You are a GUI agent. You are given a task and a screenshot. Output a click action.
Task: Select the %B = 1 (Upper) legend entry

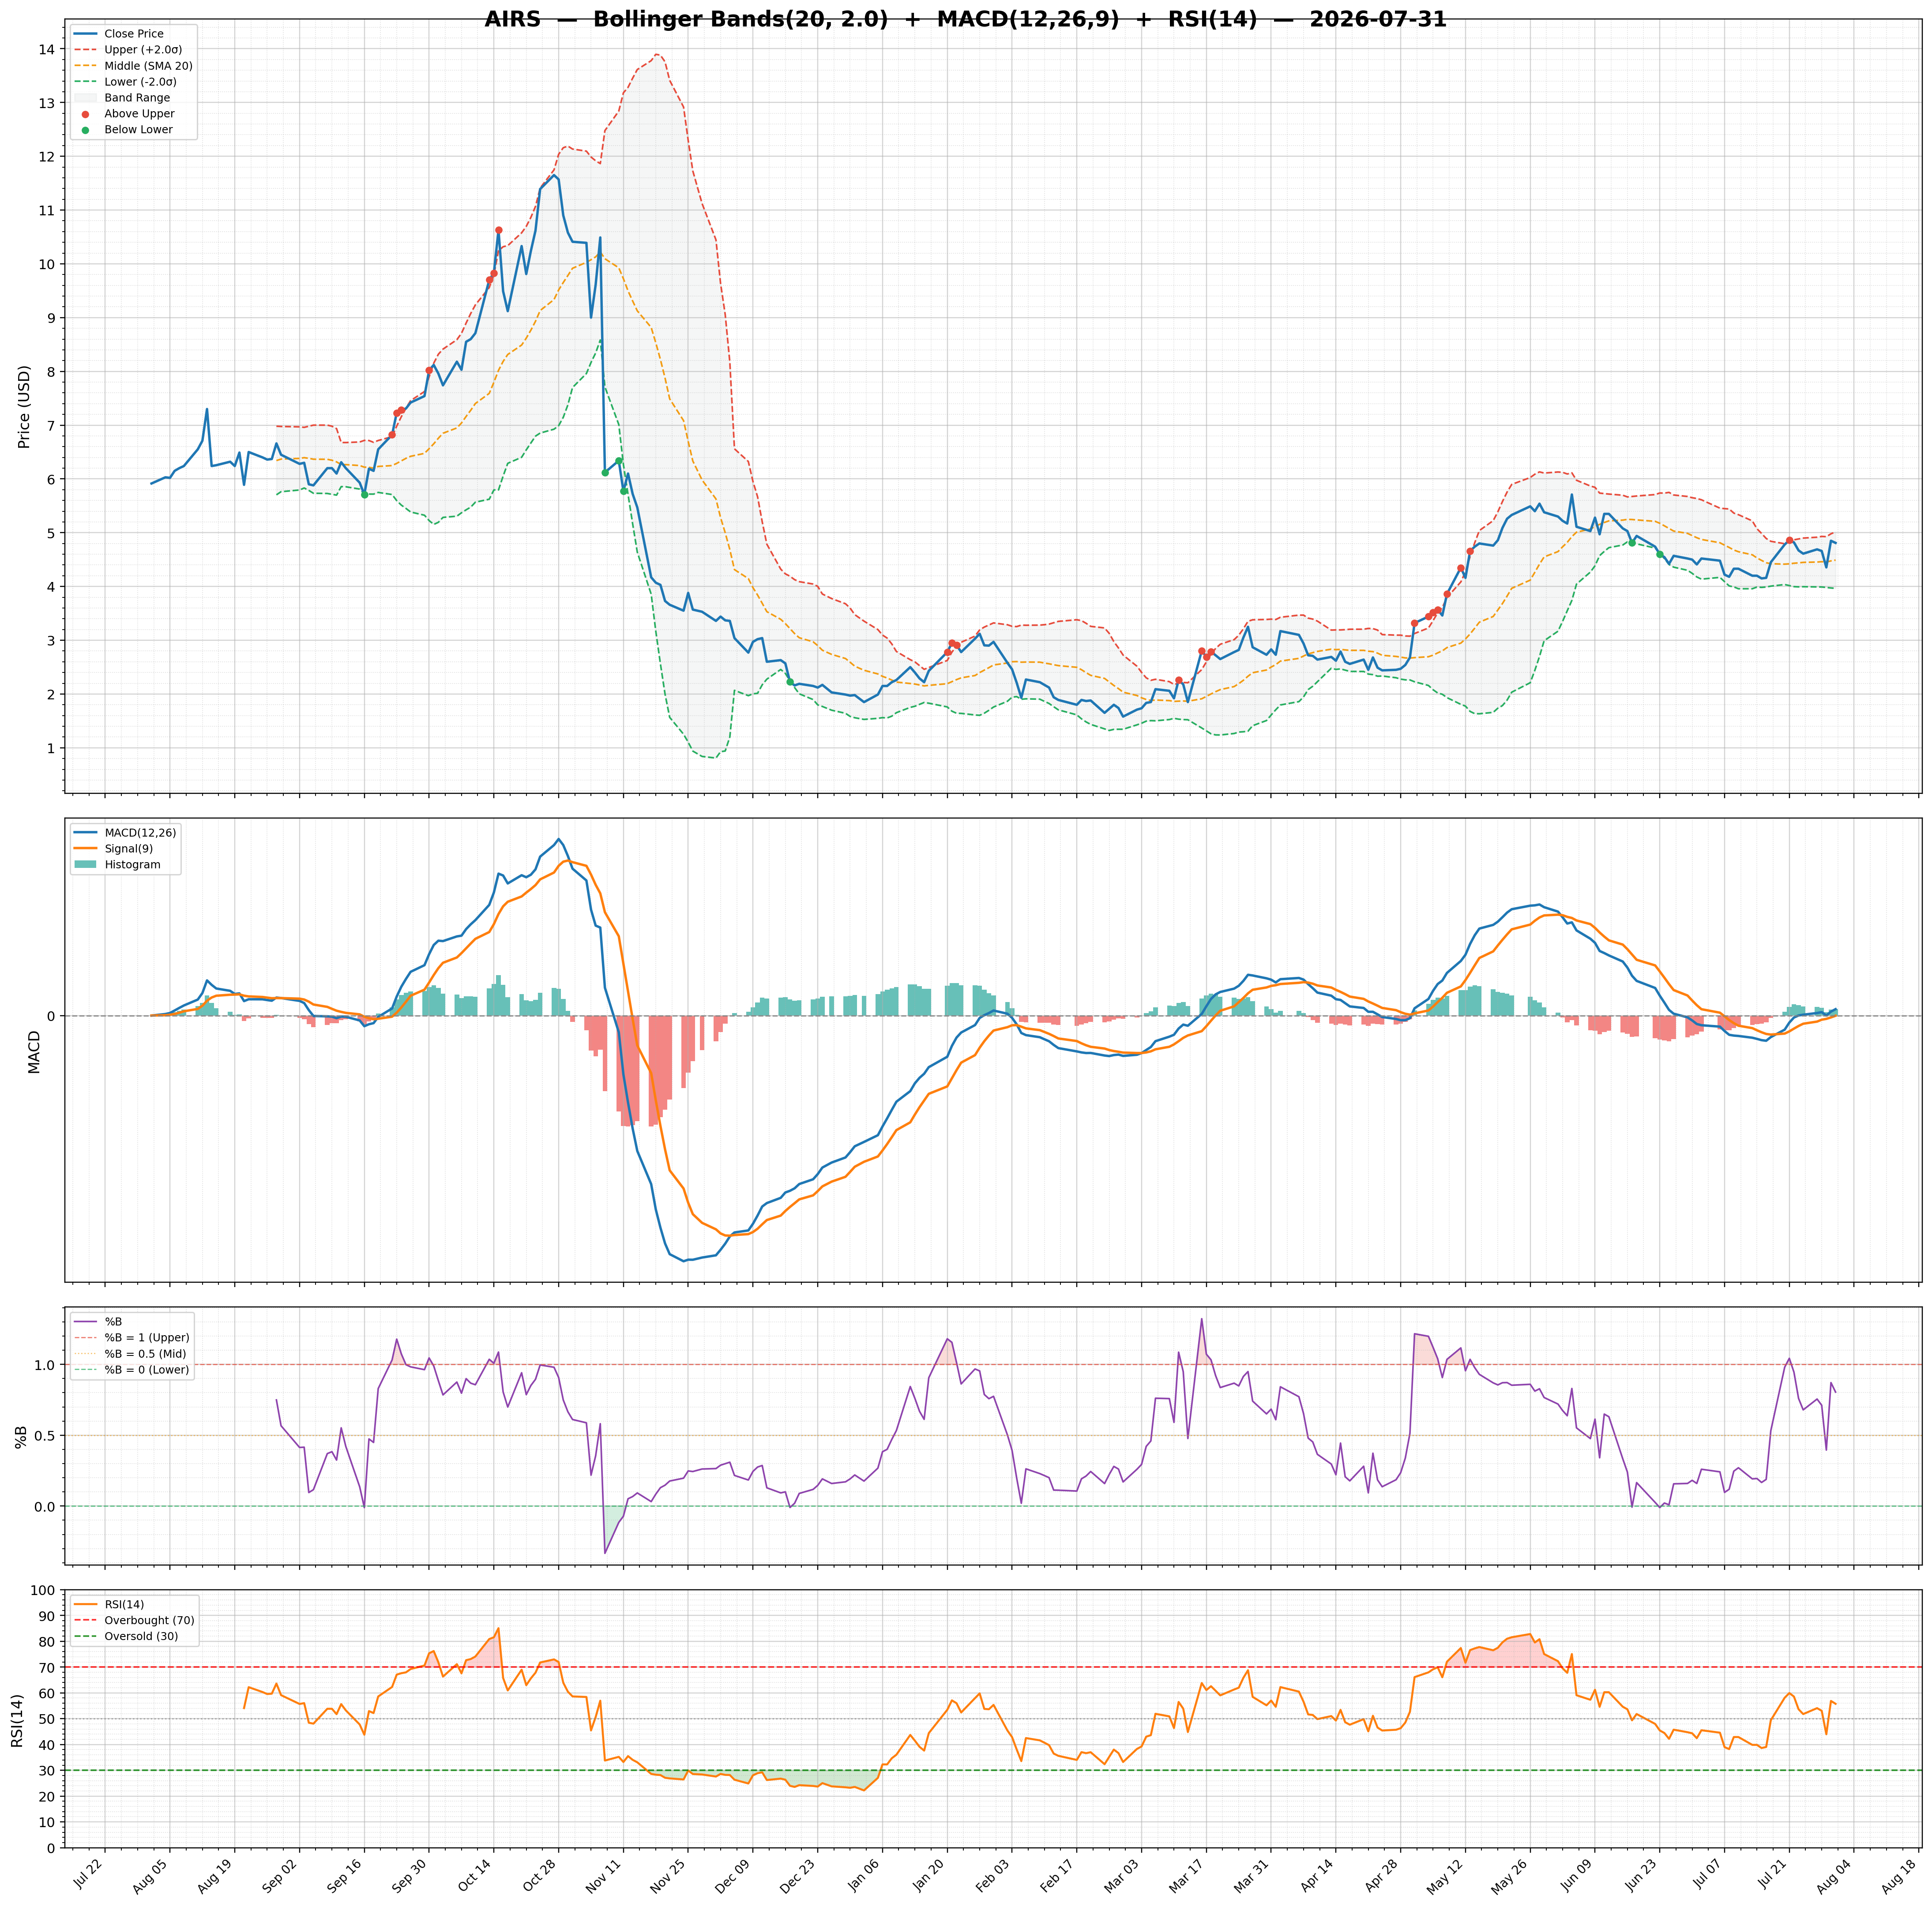coord(132,1338)
